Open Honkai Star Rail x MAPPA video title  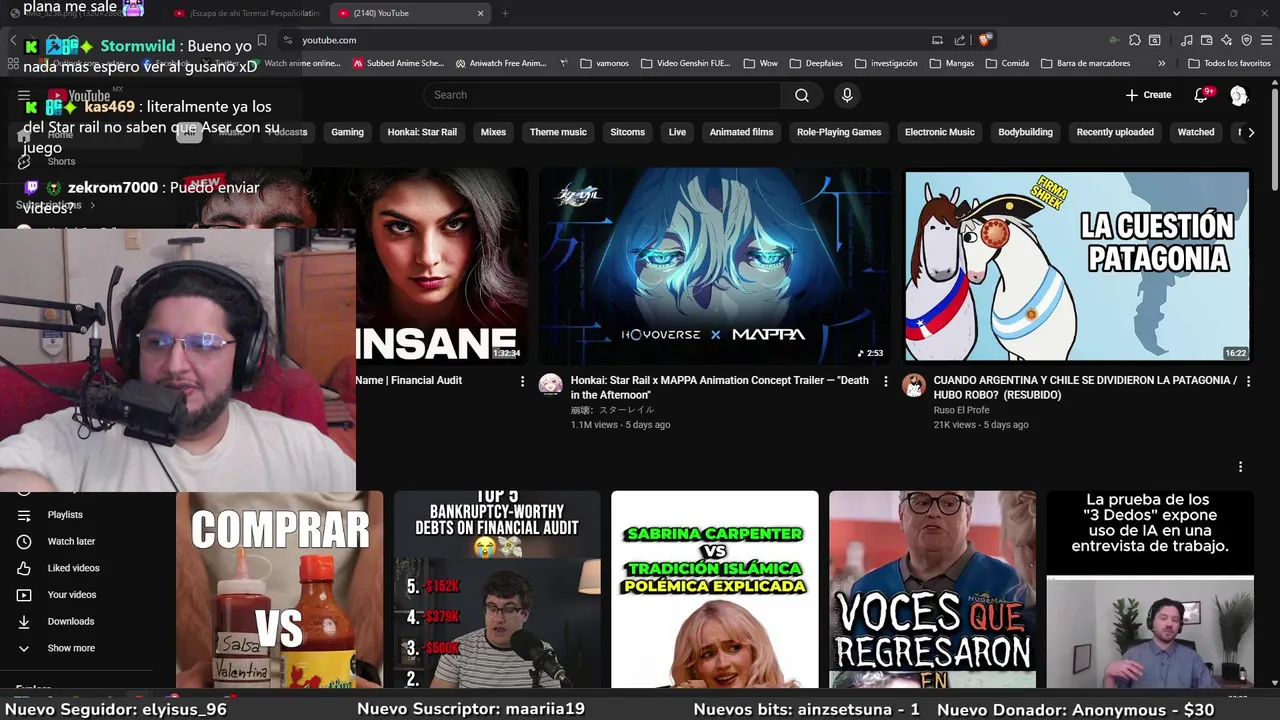point(719,387)
